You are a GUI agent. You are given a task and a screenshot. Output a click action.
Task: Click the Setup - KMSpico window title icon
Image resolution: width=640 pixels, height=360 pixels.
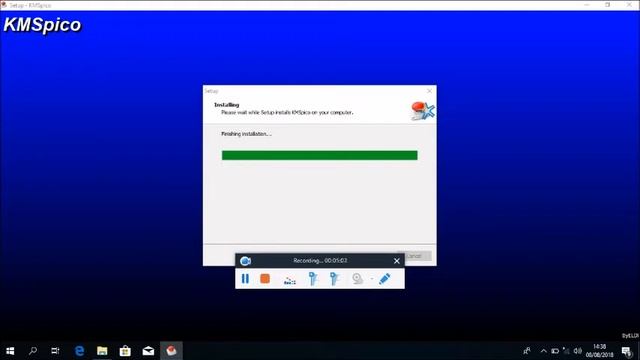coord(4,5)
